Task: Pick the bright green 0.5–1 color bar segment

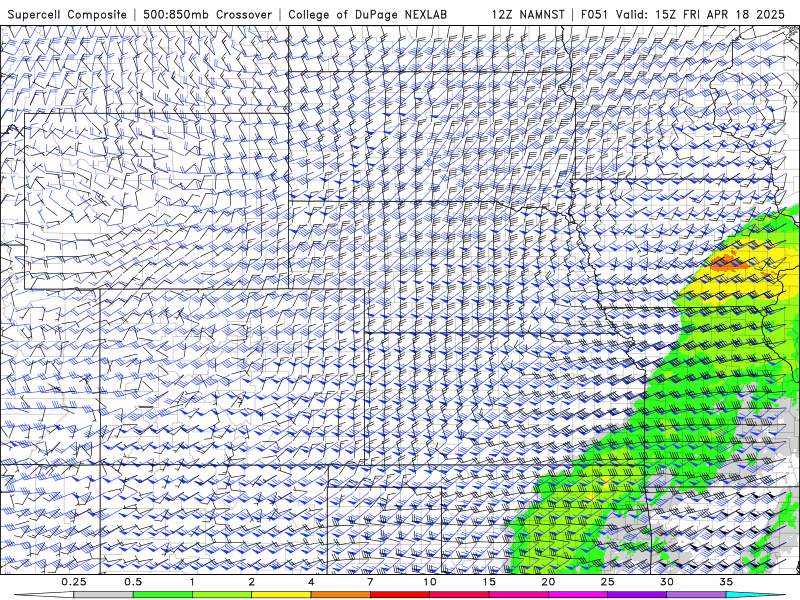Action: 163,595
